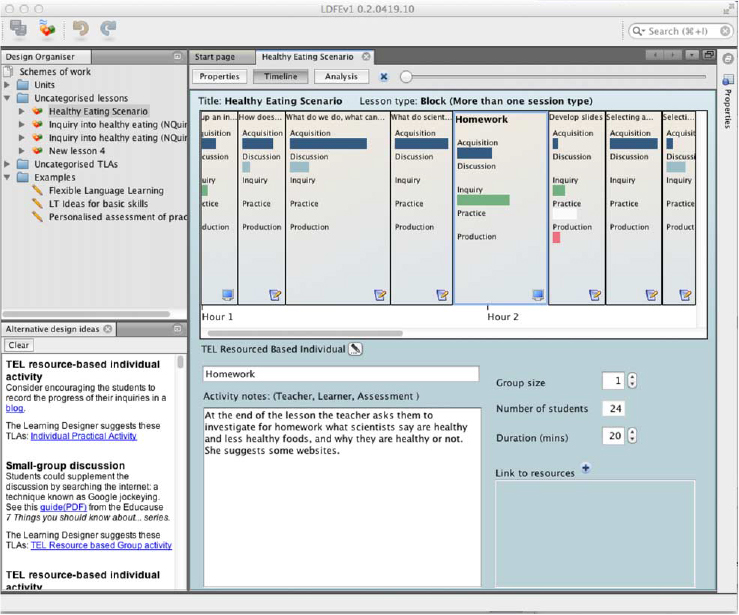Expand the Healthy Eating Scenario tree node
The image size is (739, 615).
tap(22, 112)
